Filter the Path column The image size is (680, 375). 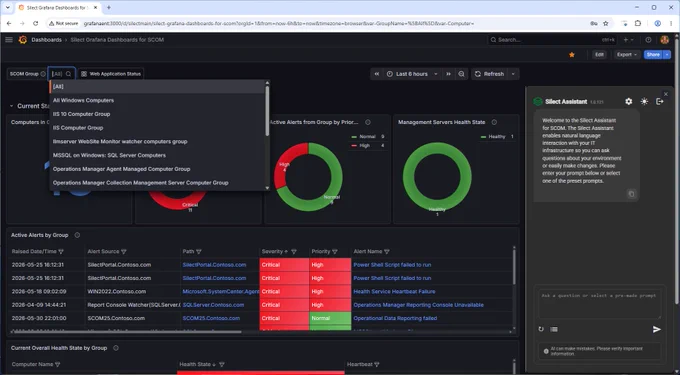(x=199, y=252)
